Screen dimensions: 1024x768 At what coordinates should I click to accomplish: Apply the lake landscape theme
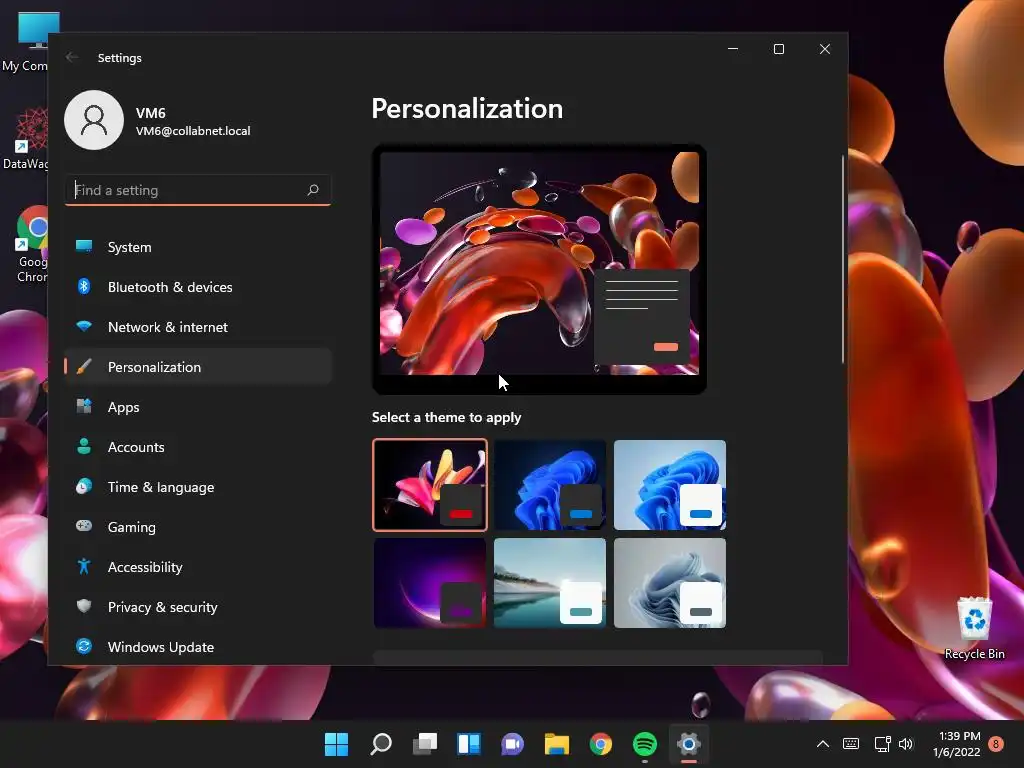(550, 583)
